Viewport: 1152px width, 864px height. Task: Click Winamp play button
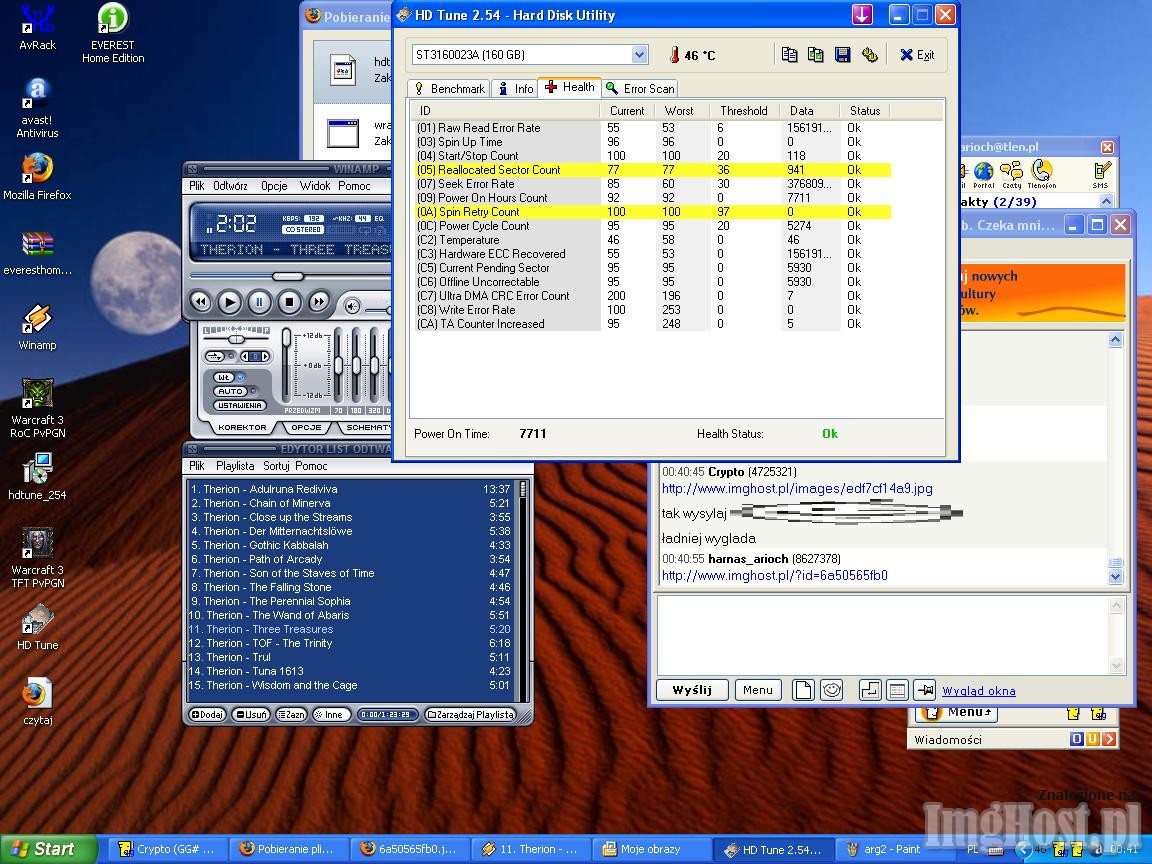230,302
